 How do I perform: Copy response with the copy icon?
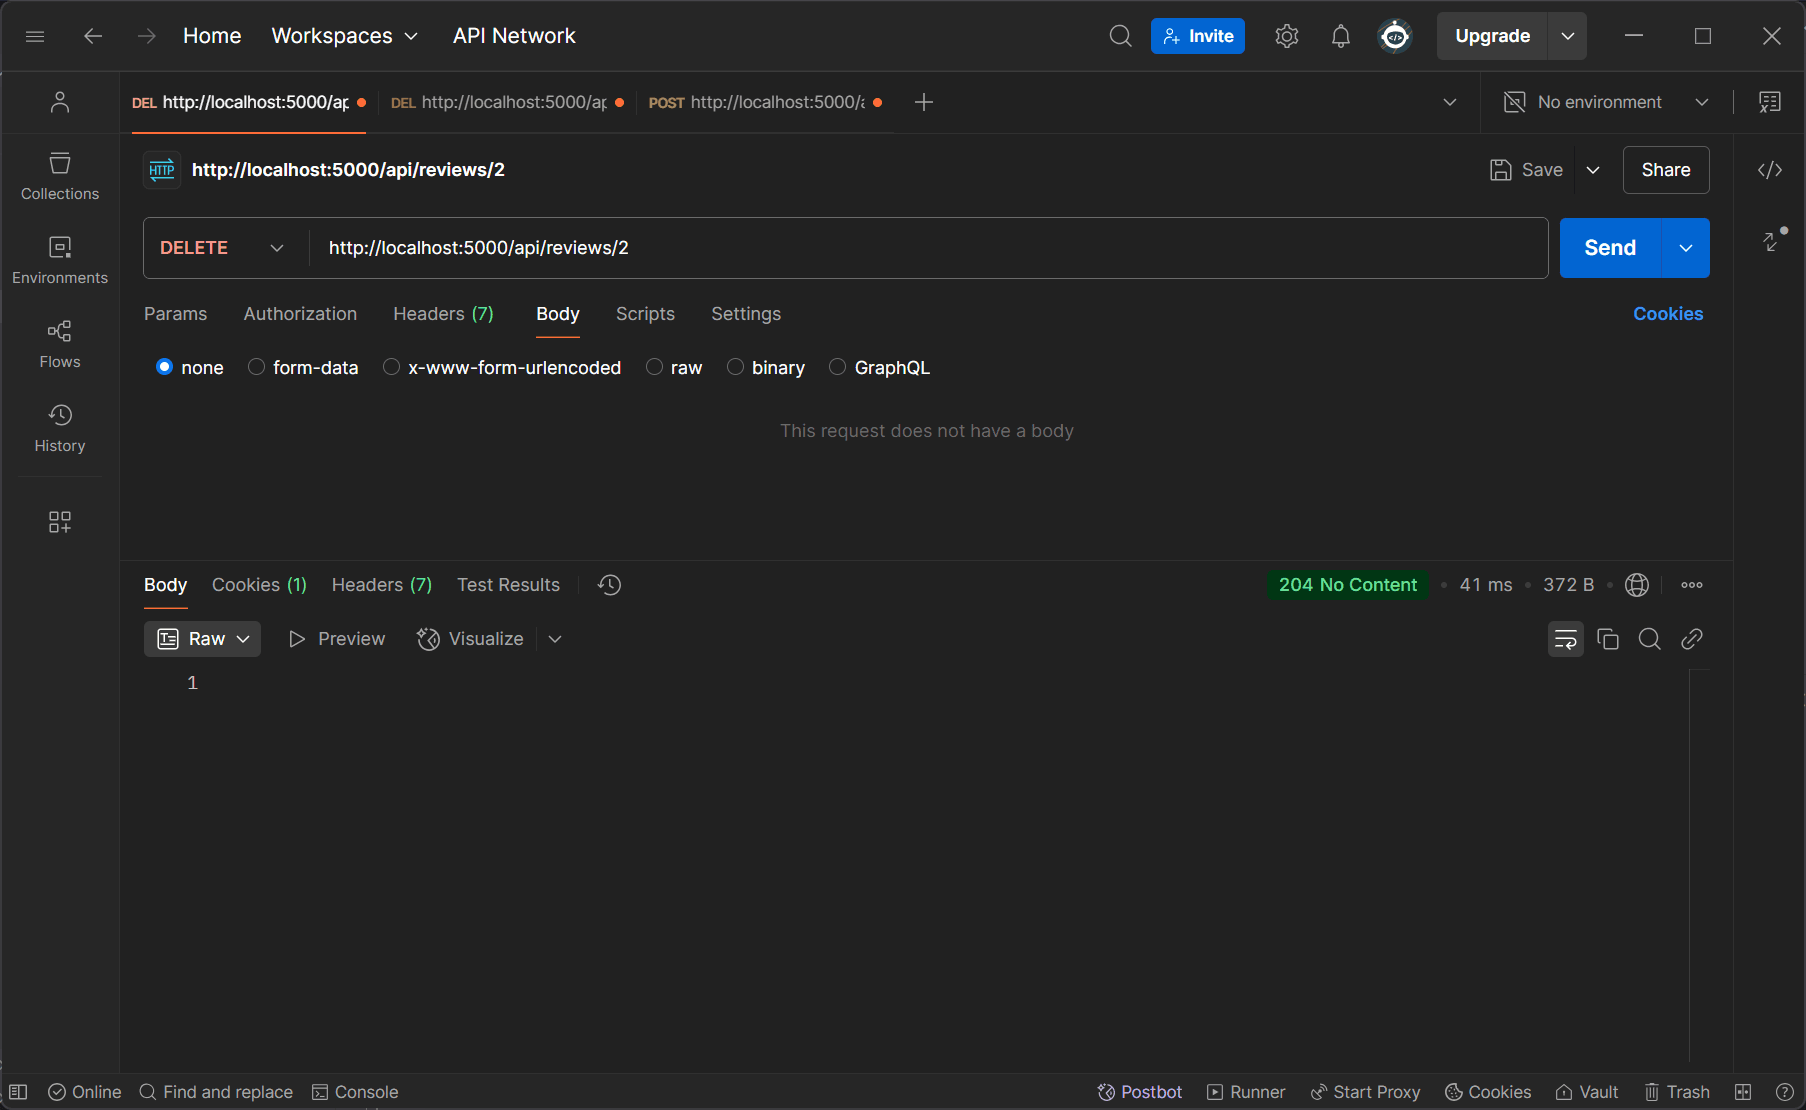pos(1608,639)
